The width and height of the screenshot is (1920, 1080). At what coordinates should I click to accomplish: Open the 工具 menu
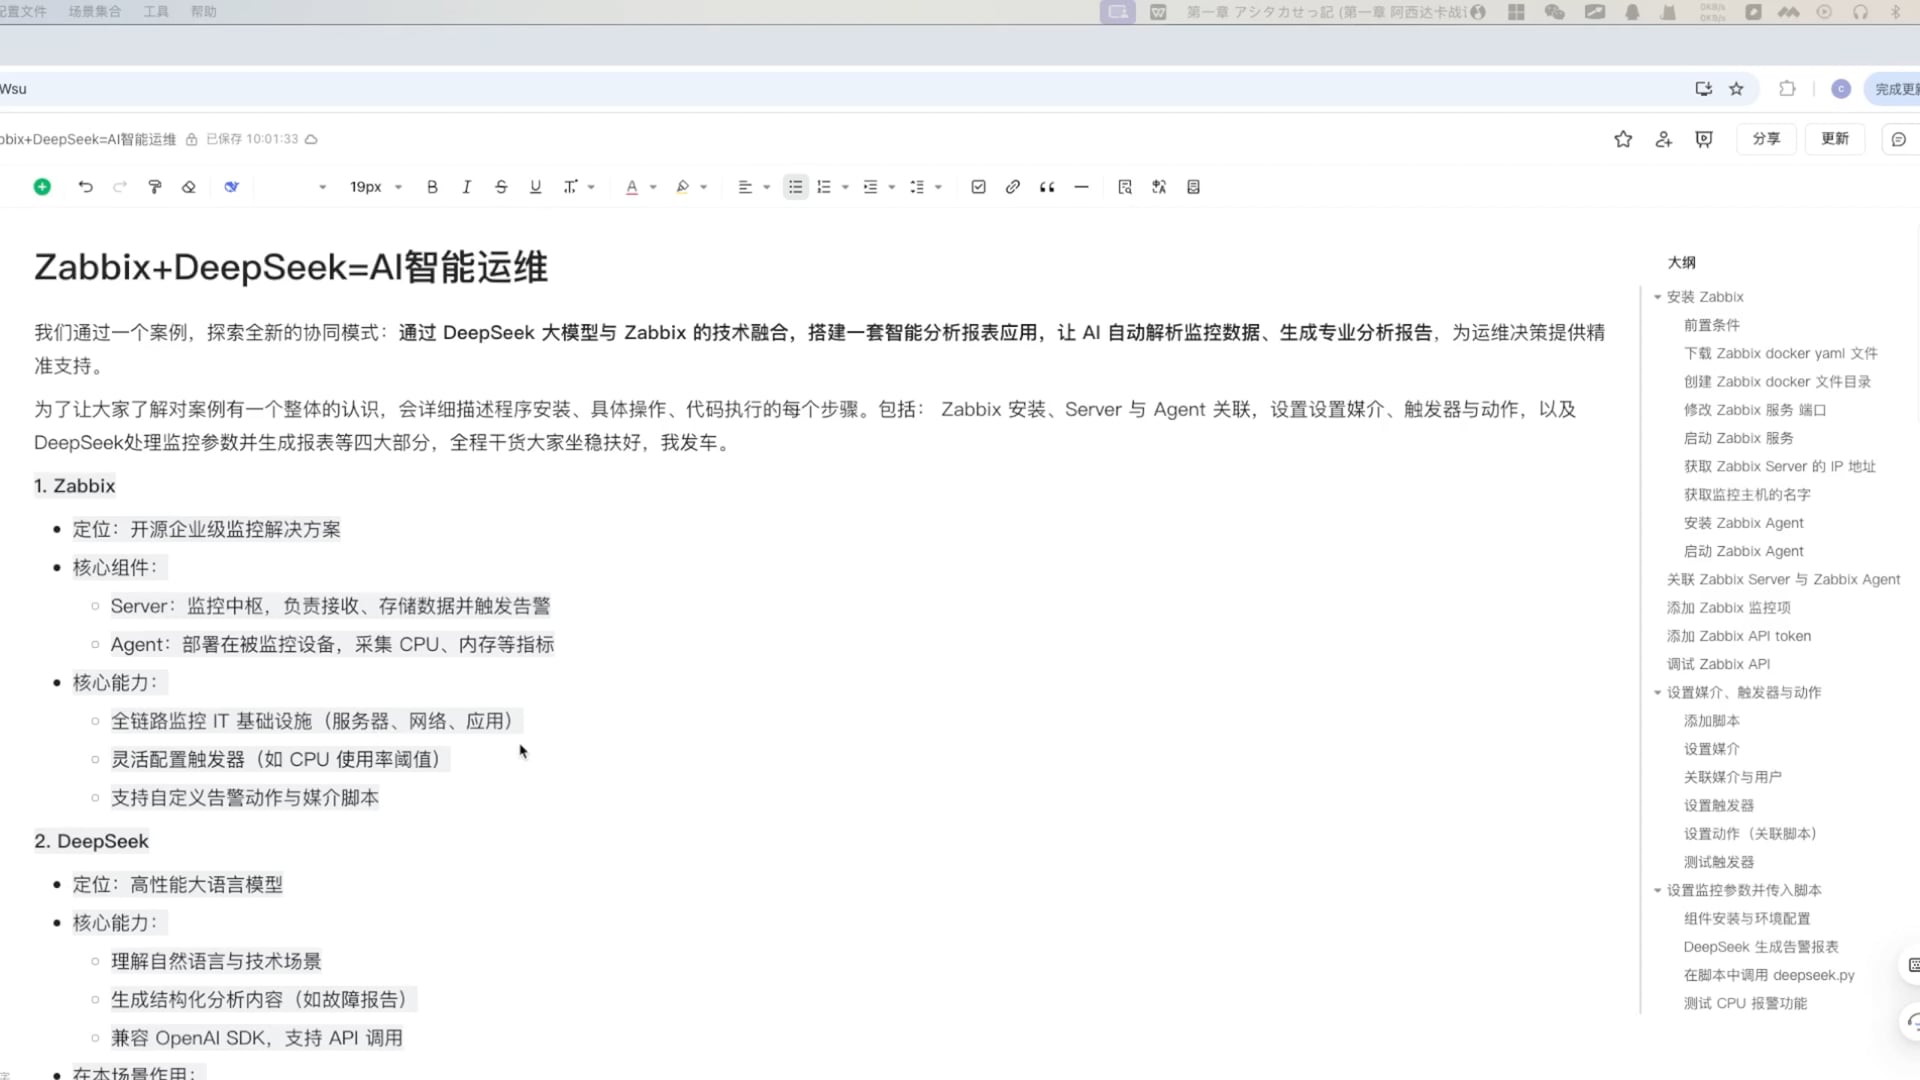(155, 11)
